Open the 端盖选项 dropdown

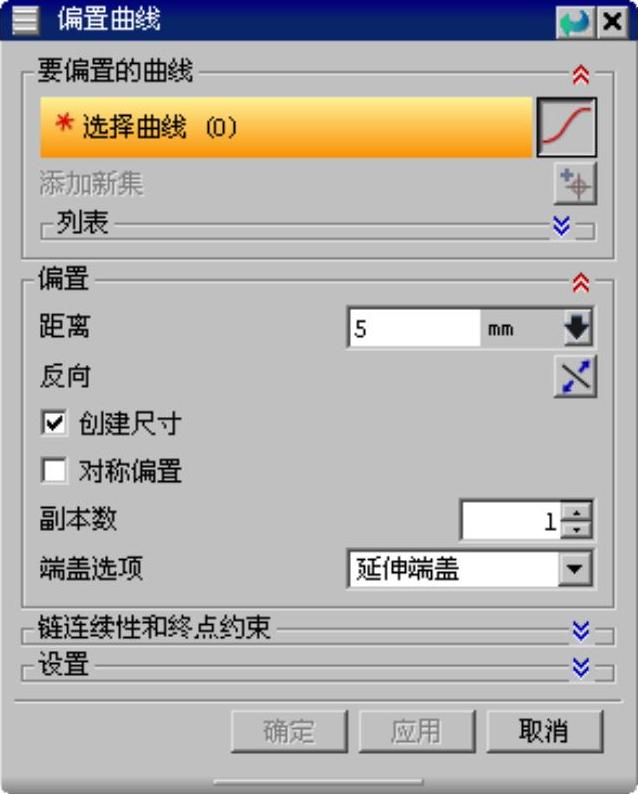pos(575,569)
